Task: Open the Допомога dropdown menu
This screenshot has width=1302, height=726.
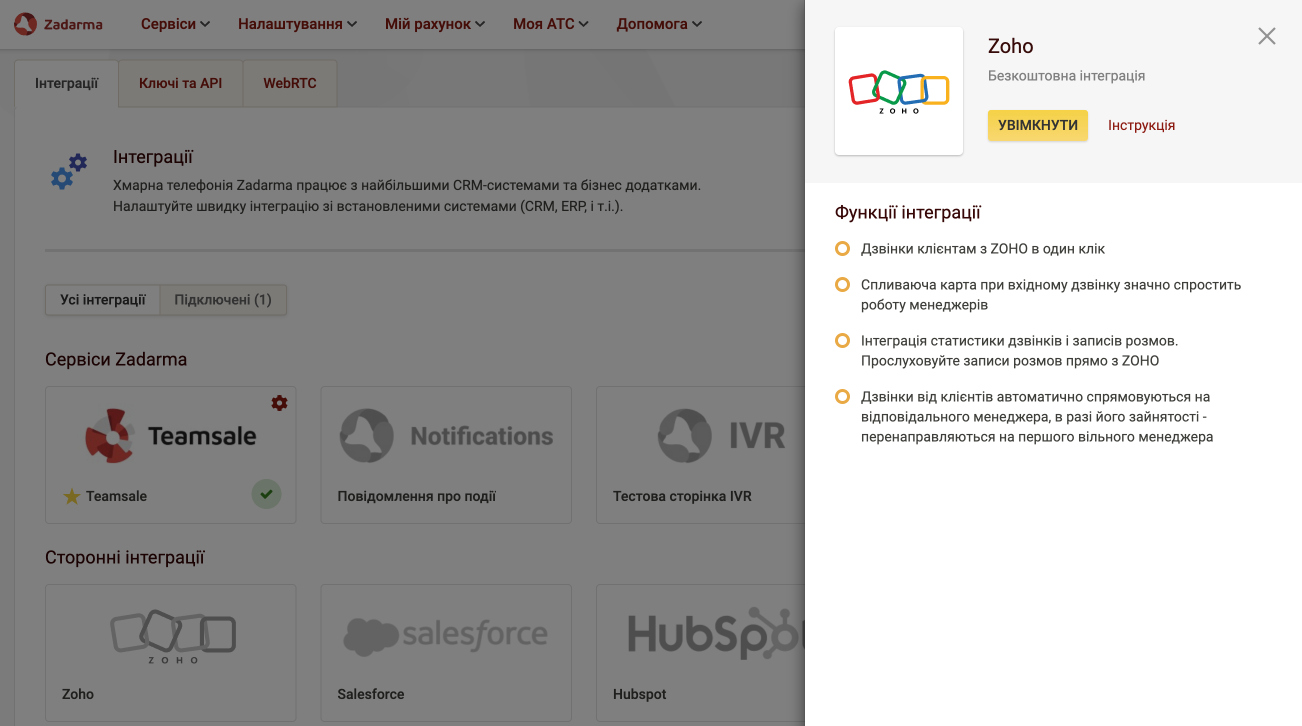Action: (659, 24)
